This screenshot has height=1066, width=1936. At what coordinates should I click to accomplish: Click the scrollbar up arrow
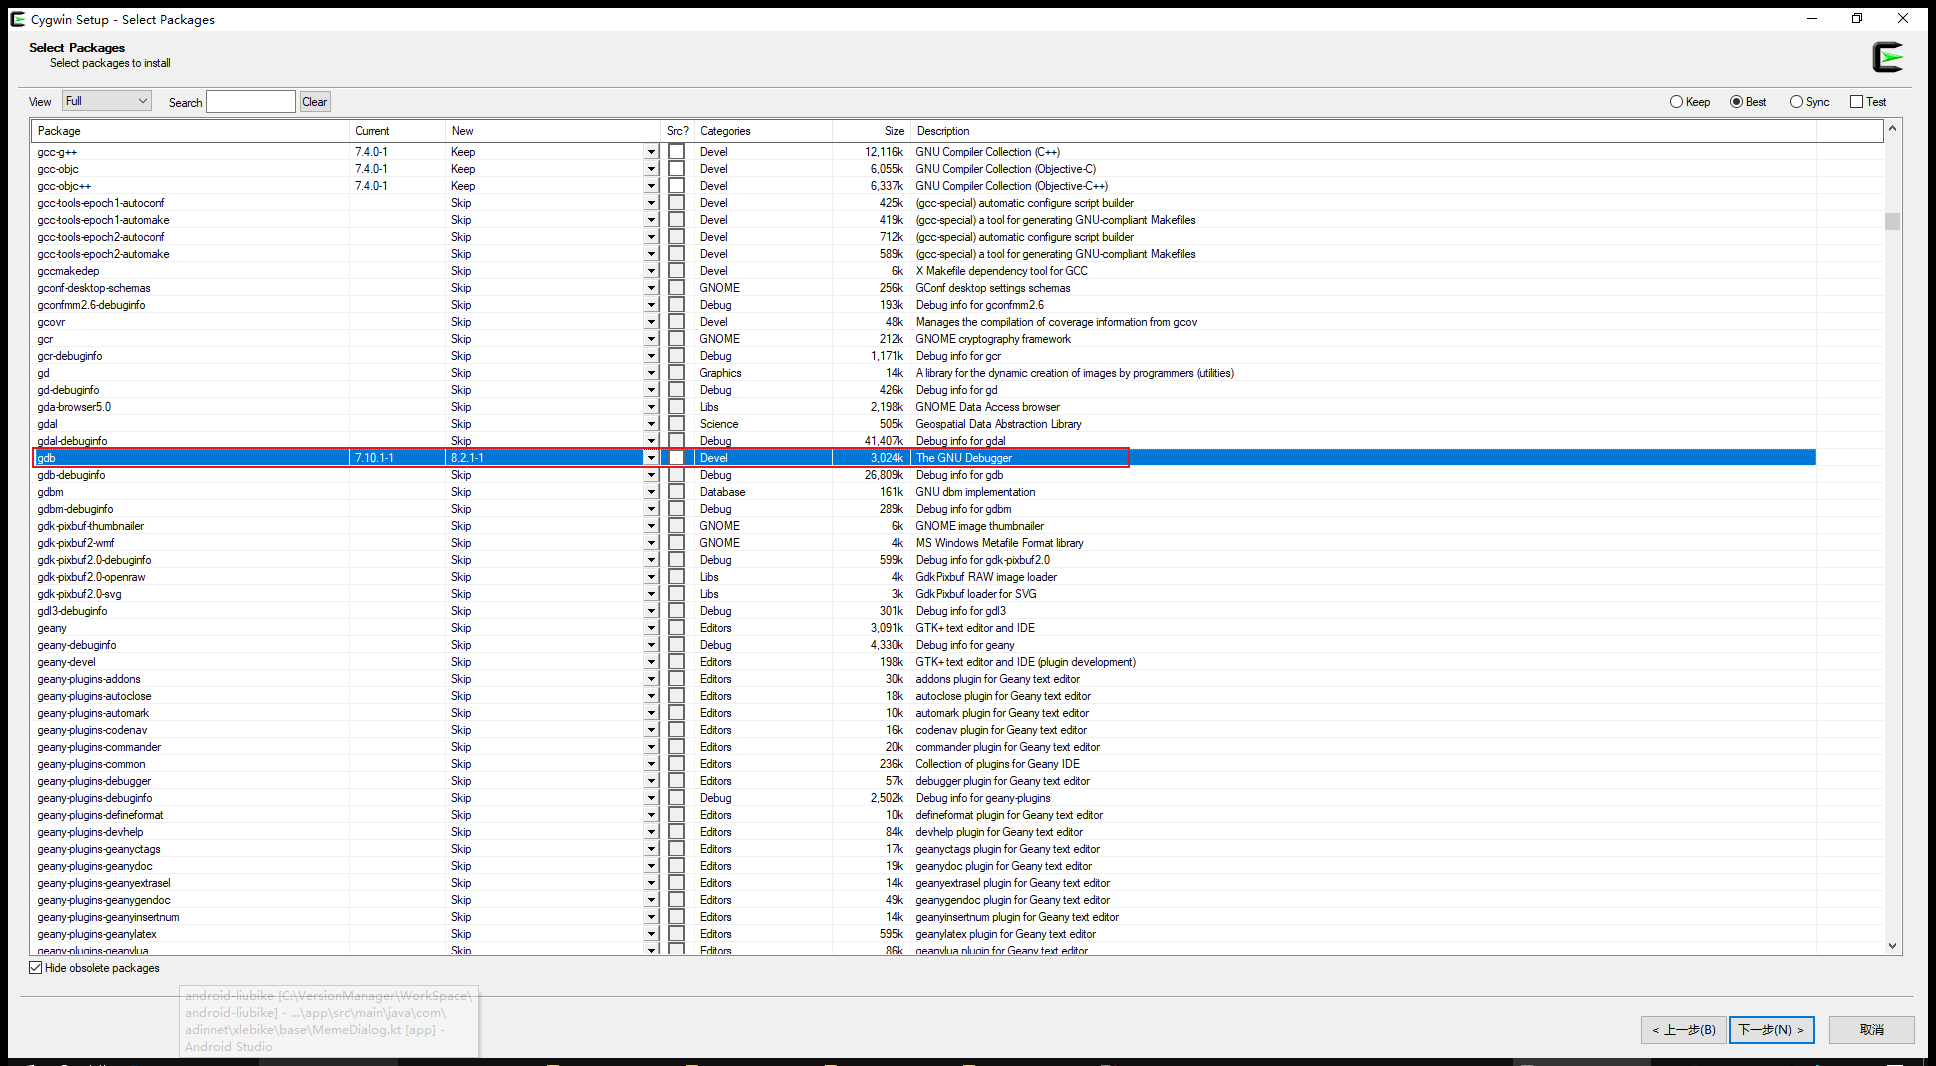click(x=1892, y=130)
